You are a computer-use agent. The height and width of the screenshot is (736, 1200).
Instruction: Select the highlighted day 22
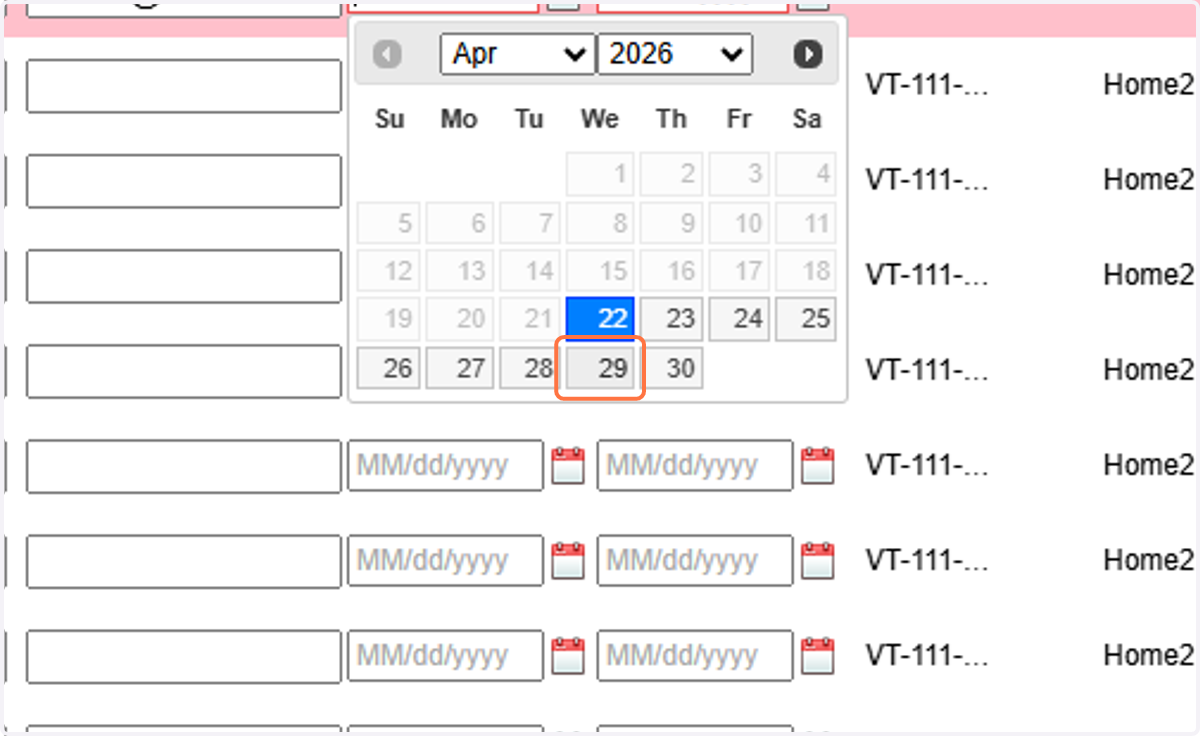[600, 319]
